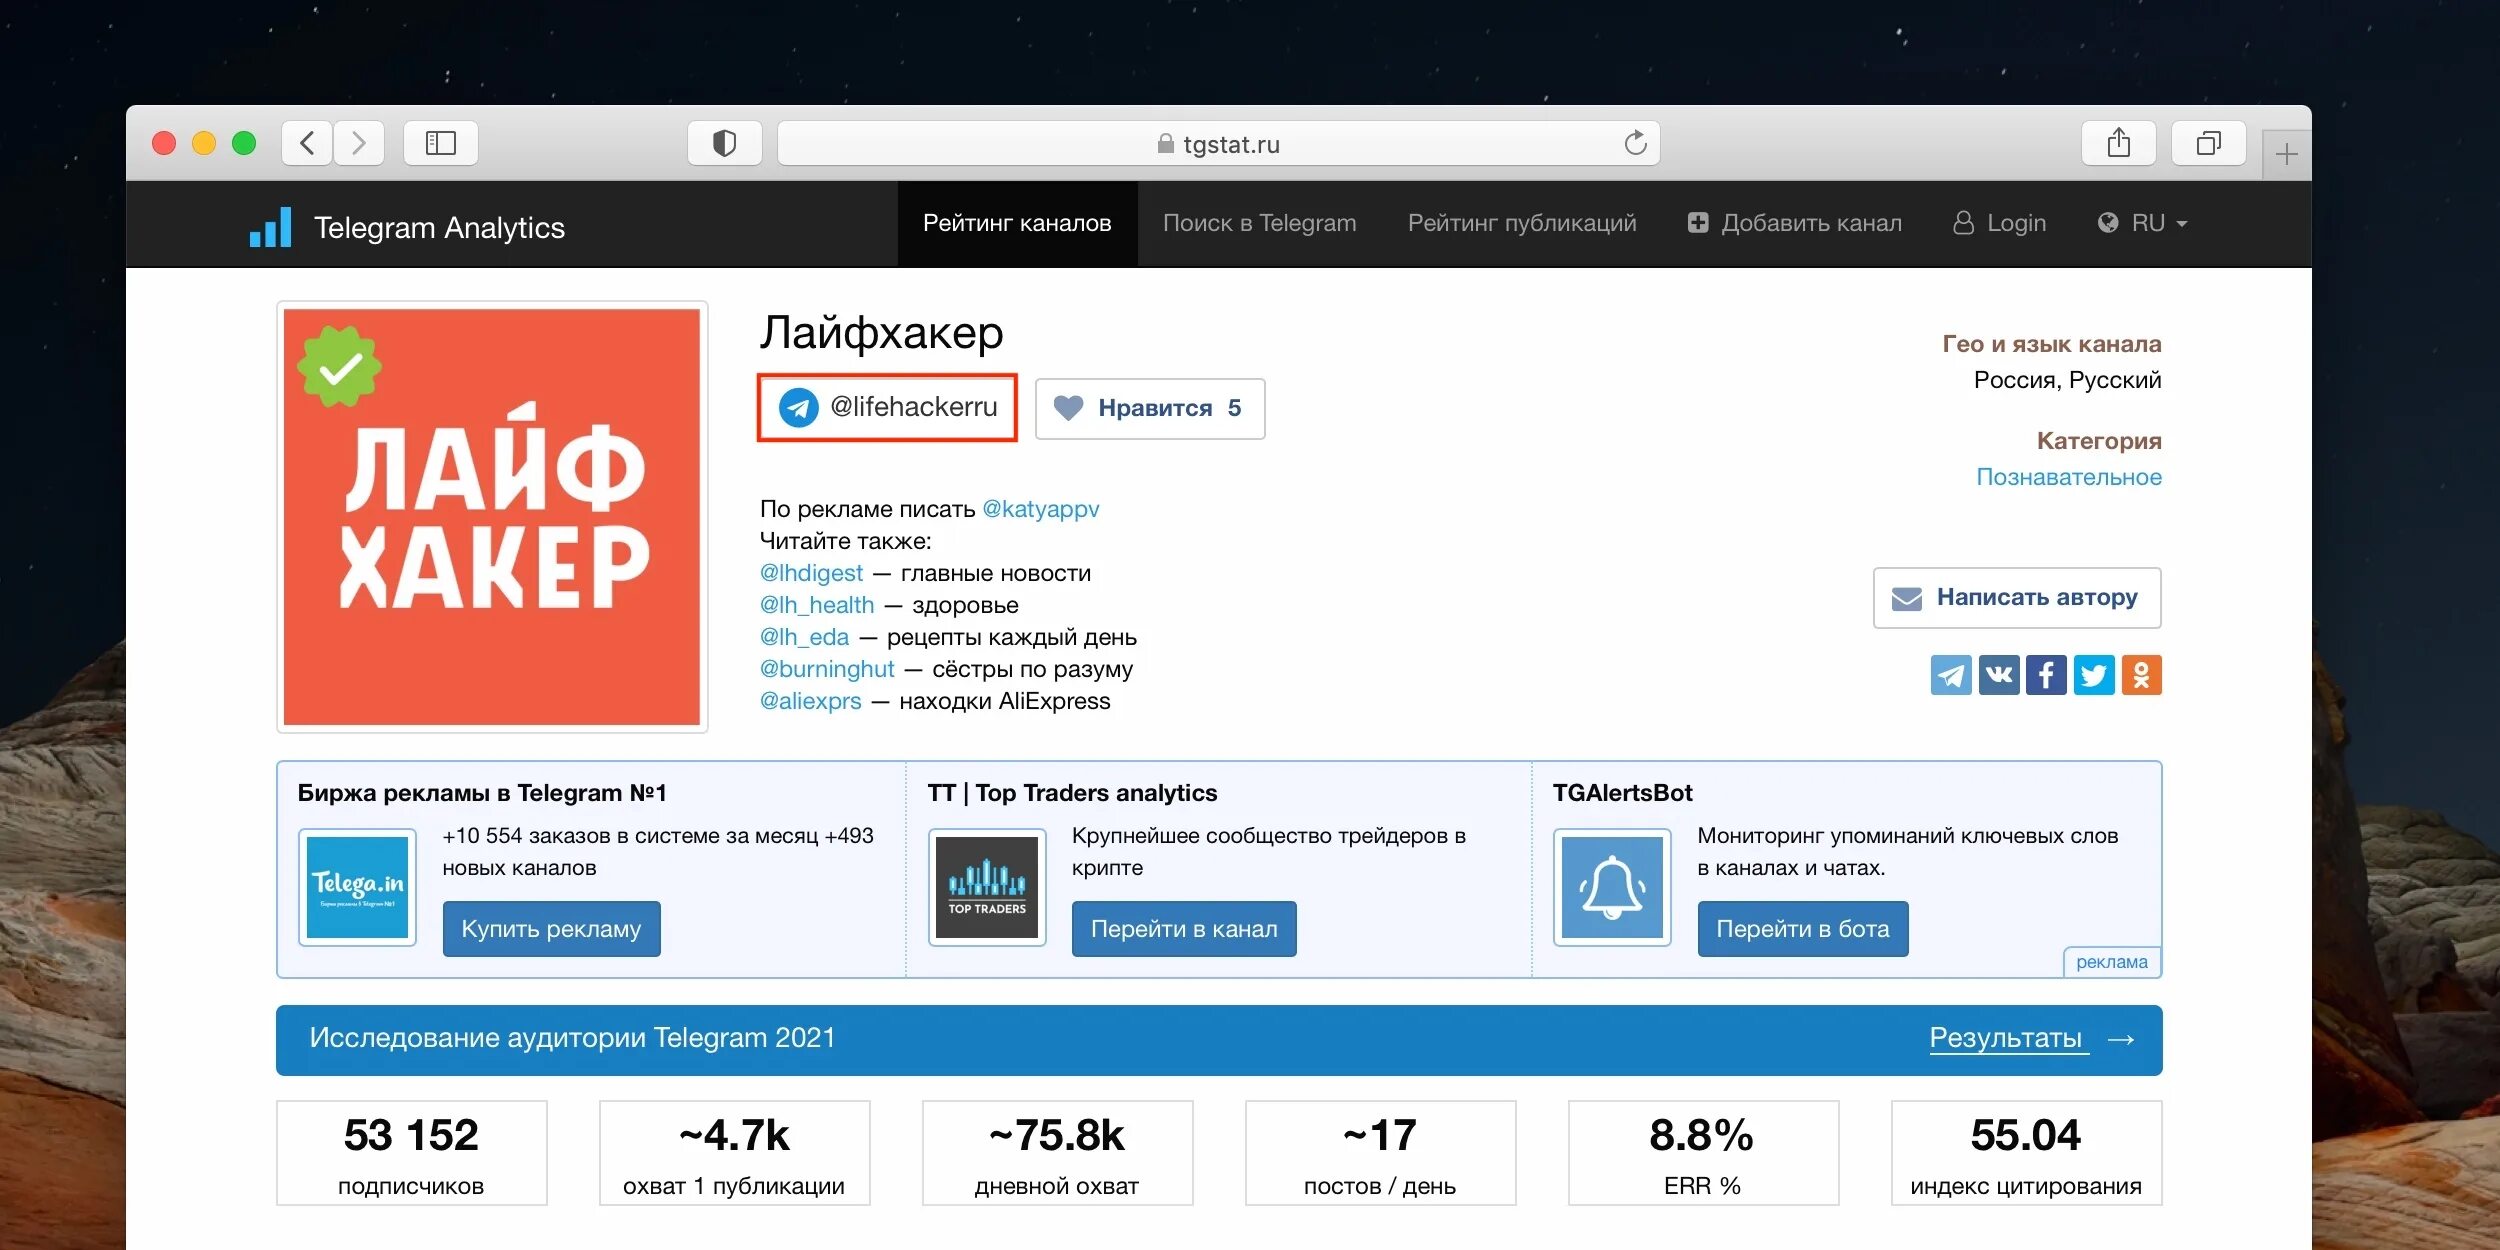Open the Познавательное category link

coord(2069,477)
